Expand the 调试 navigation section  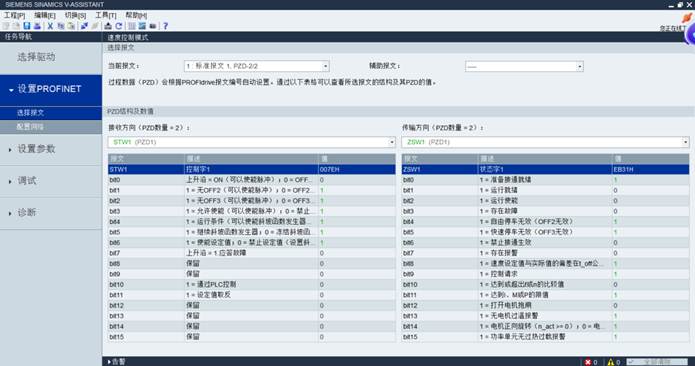tap(10, 181)
